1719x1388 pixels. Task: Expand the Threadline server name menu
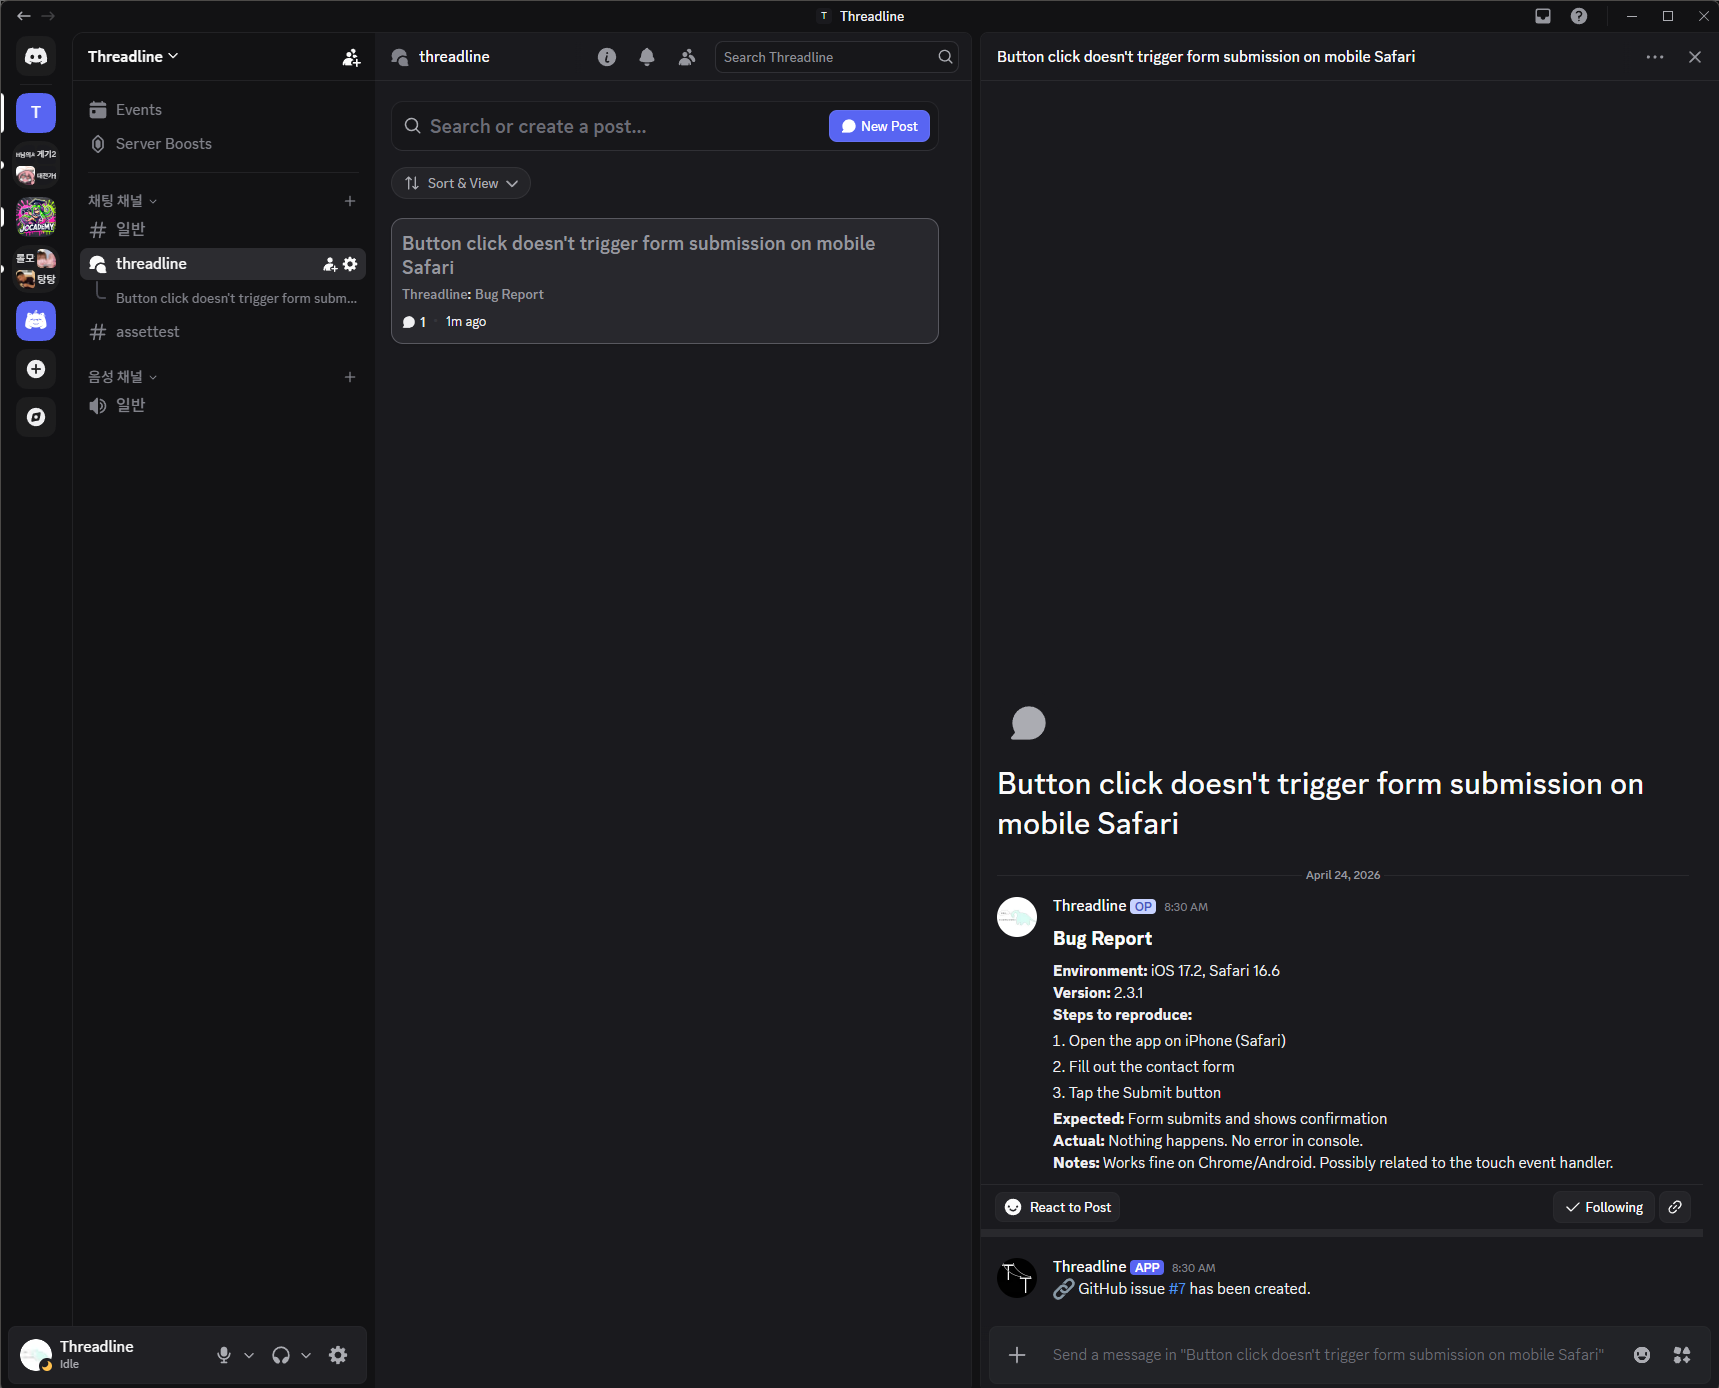(x=133, y=57)
